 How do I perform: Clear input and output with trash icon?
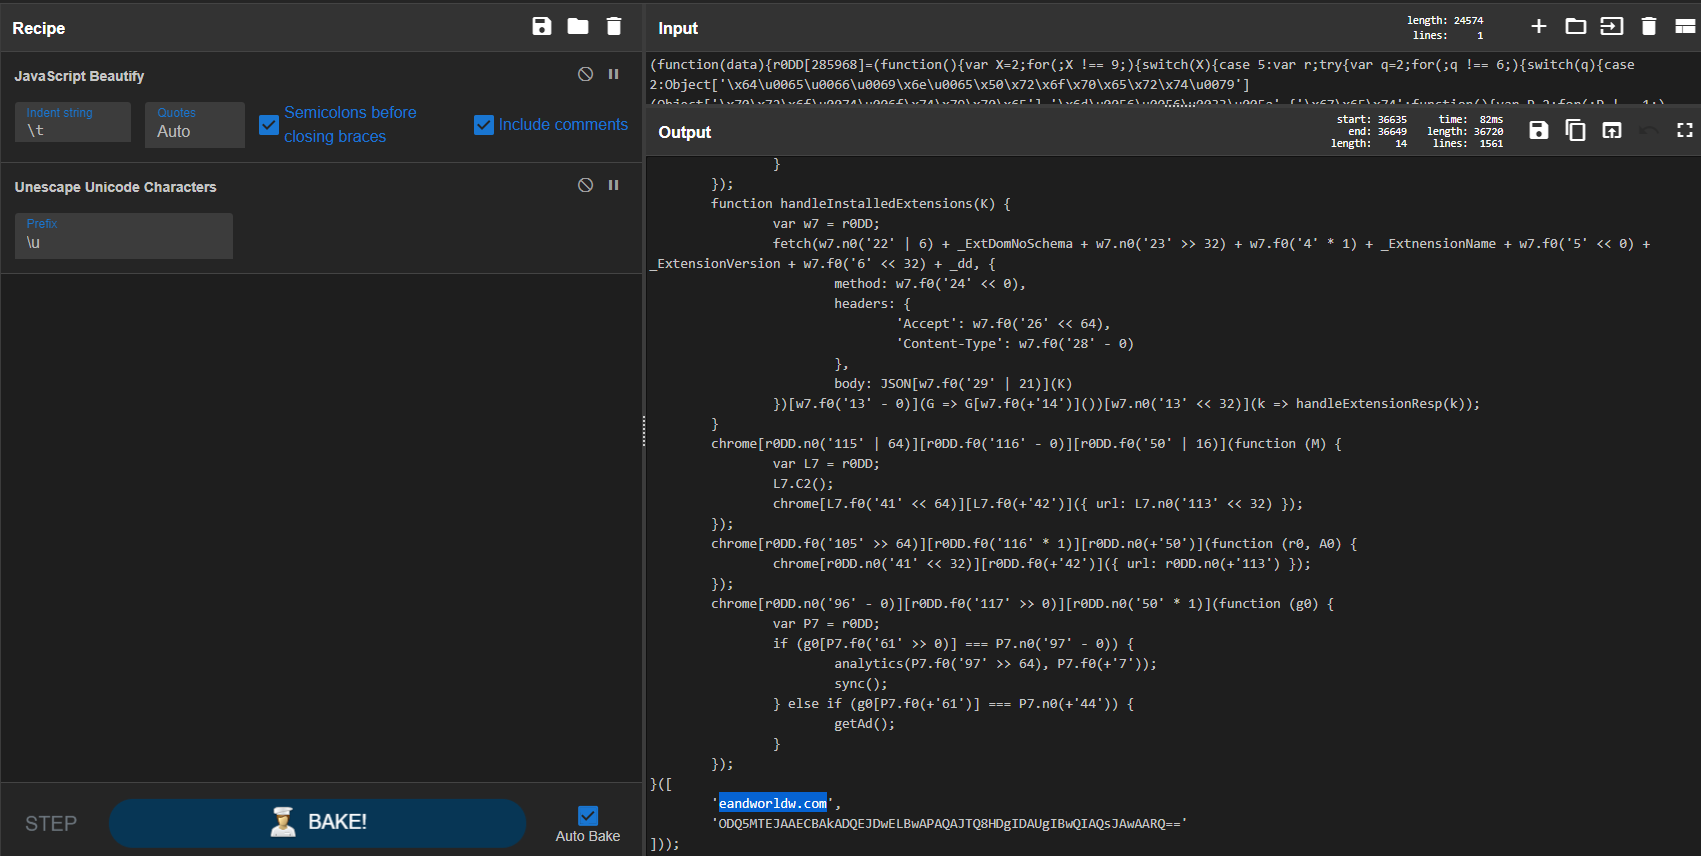pos(1649,26)
